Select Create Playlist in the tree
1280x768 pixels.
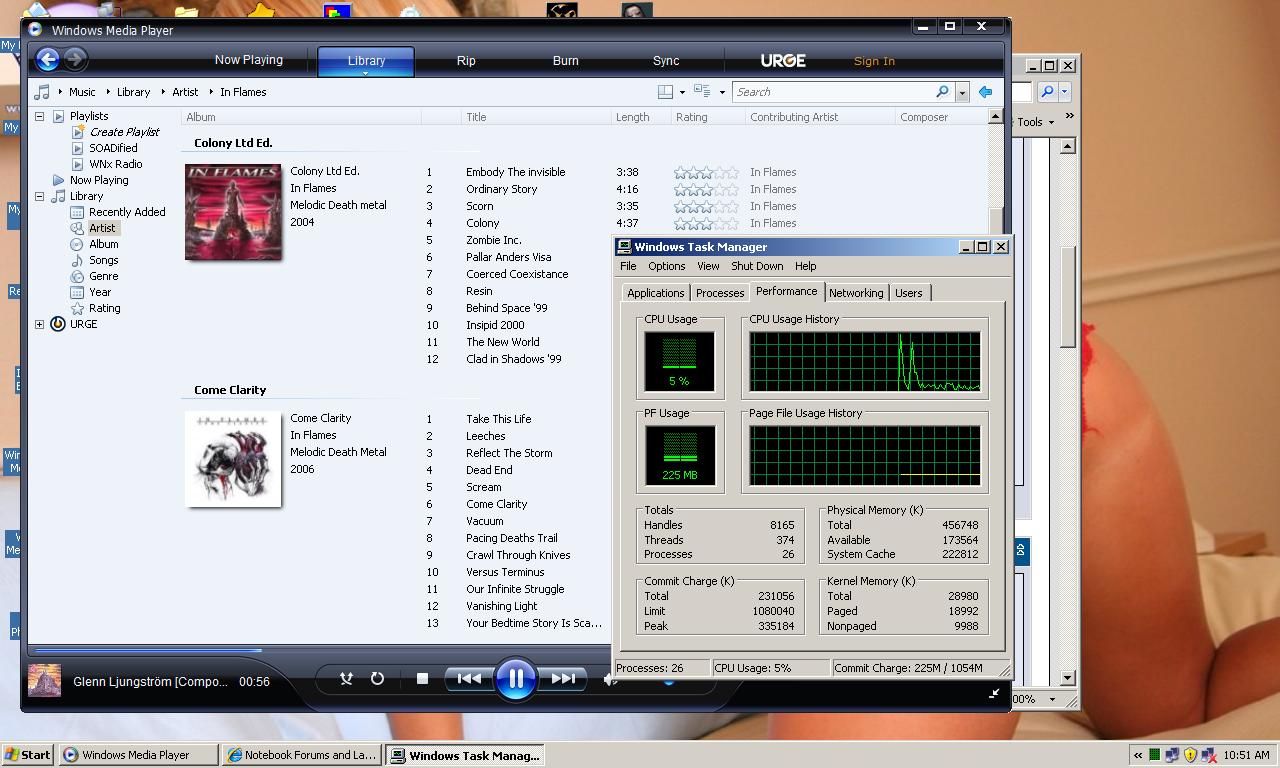point(124,132)
